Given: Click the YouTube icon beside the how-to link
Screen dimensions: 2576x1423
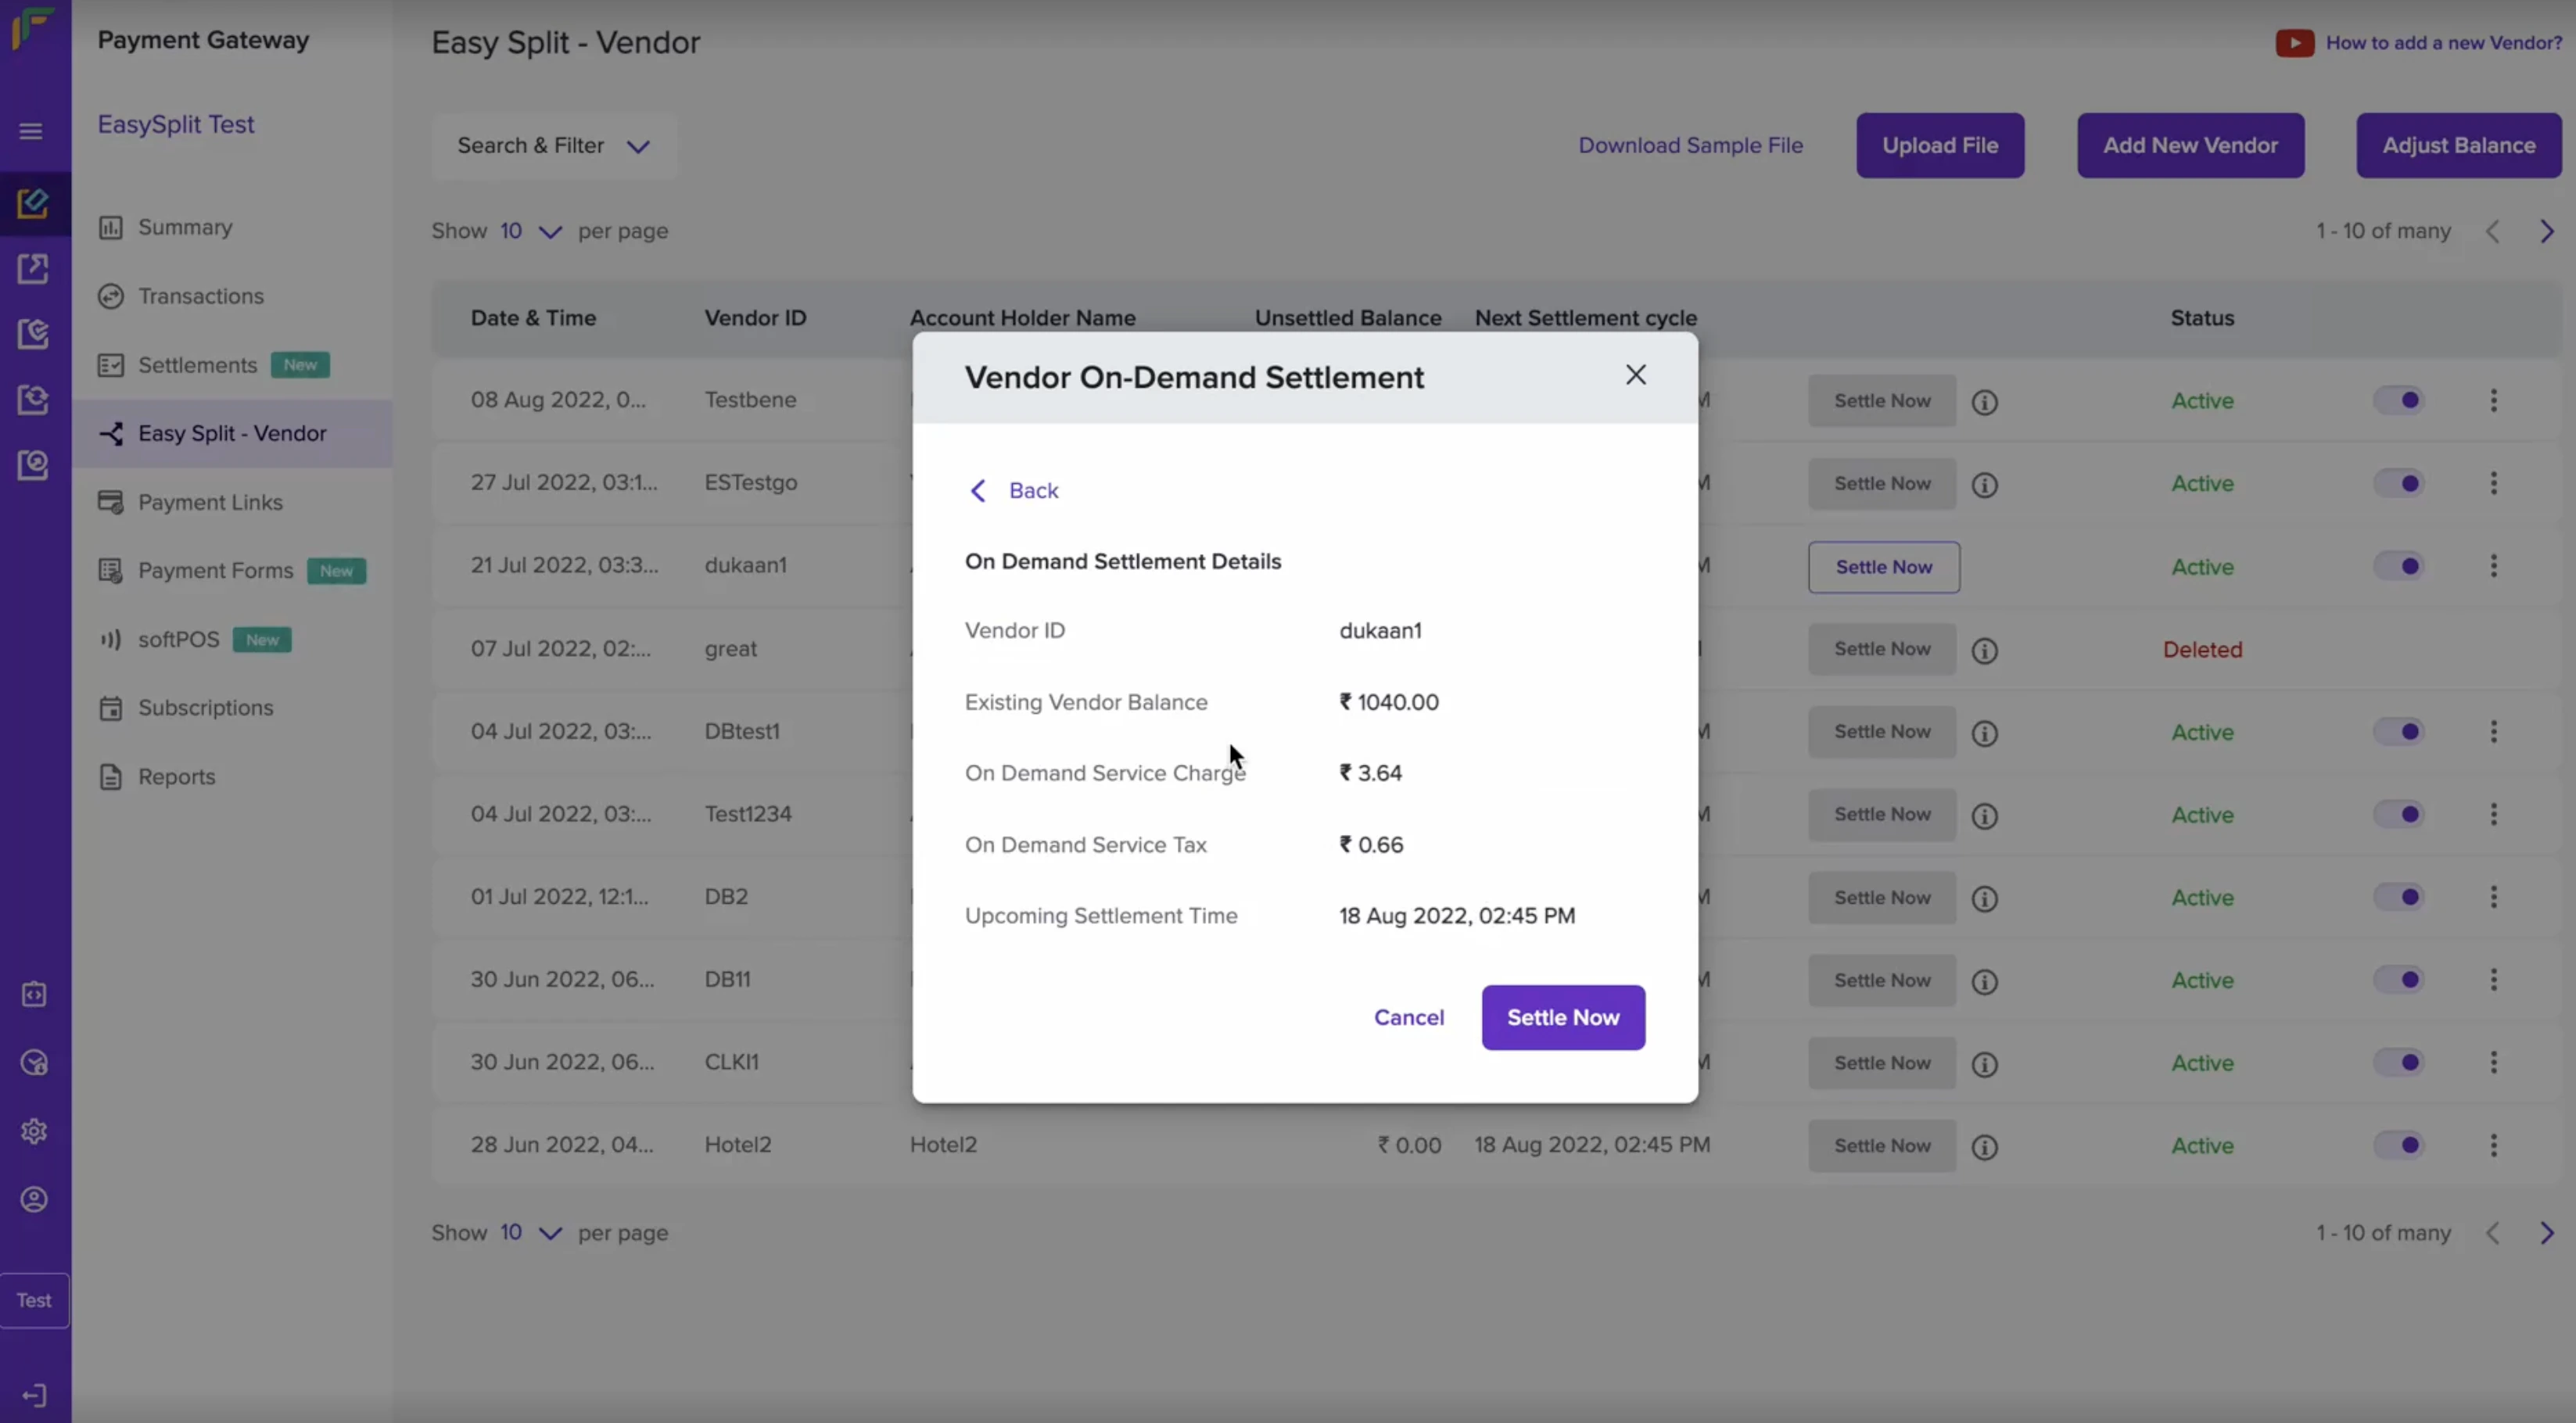Looking at the screenshot, I should tap(2294, 43).
